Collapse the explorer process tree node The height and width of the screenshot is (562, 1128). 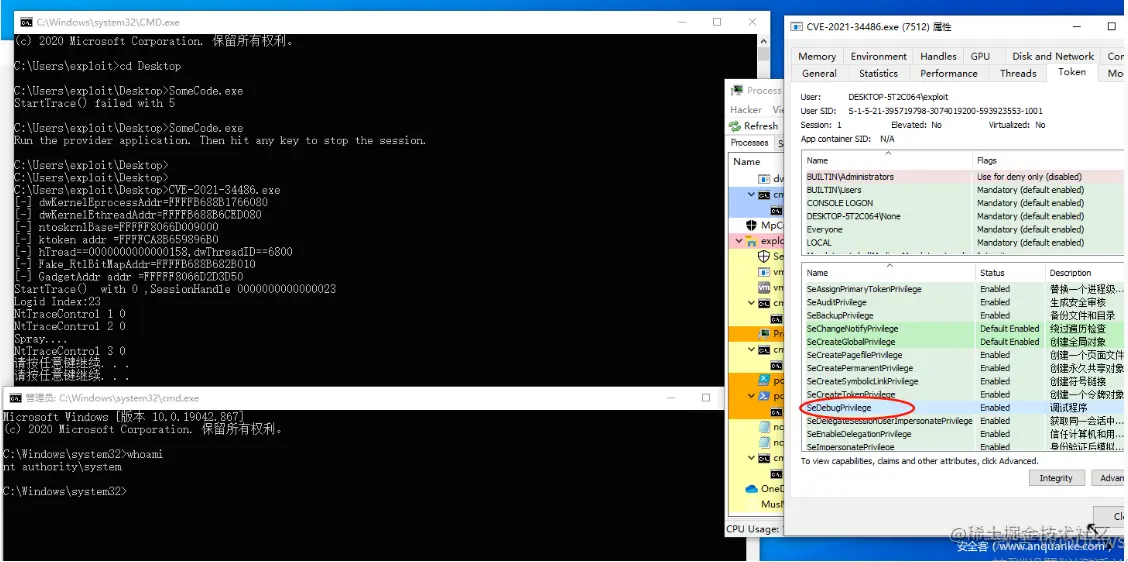[740, 241]
